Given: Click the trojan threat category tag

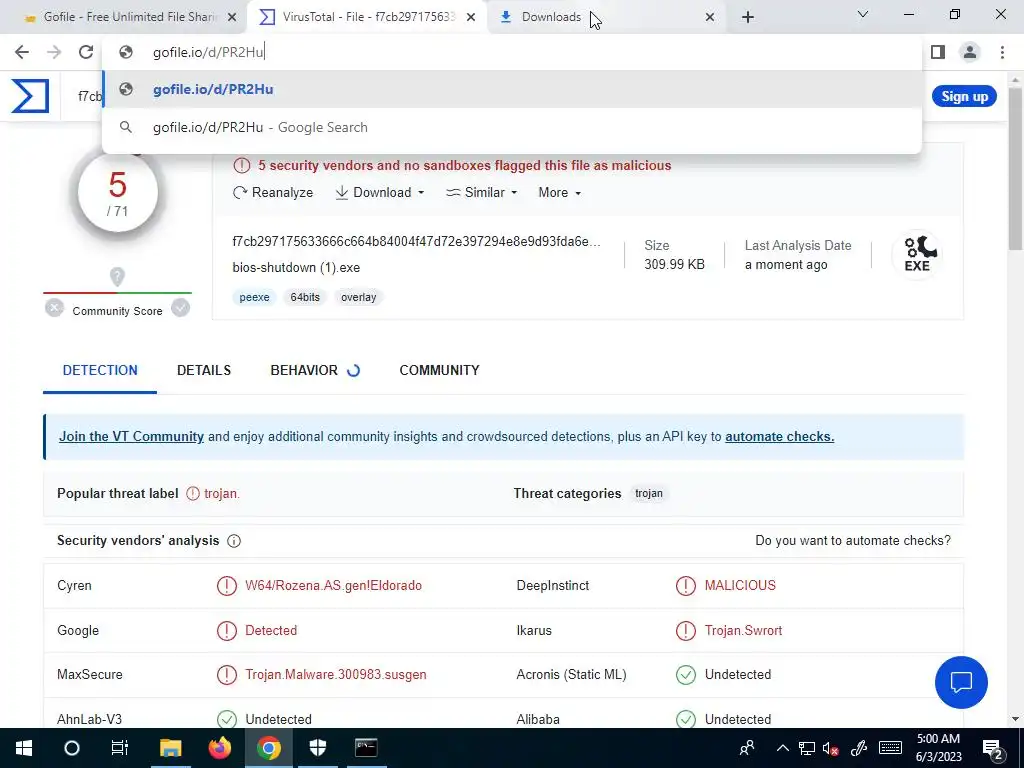Looking at the screenshot, I should click(x=648, y=494).
